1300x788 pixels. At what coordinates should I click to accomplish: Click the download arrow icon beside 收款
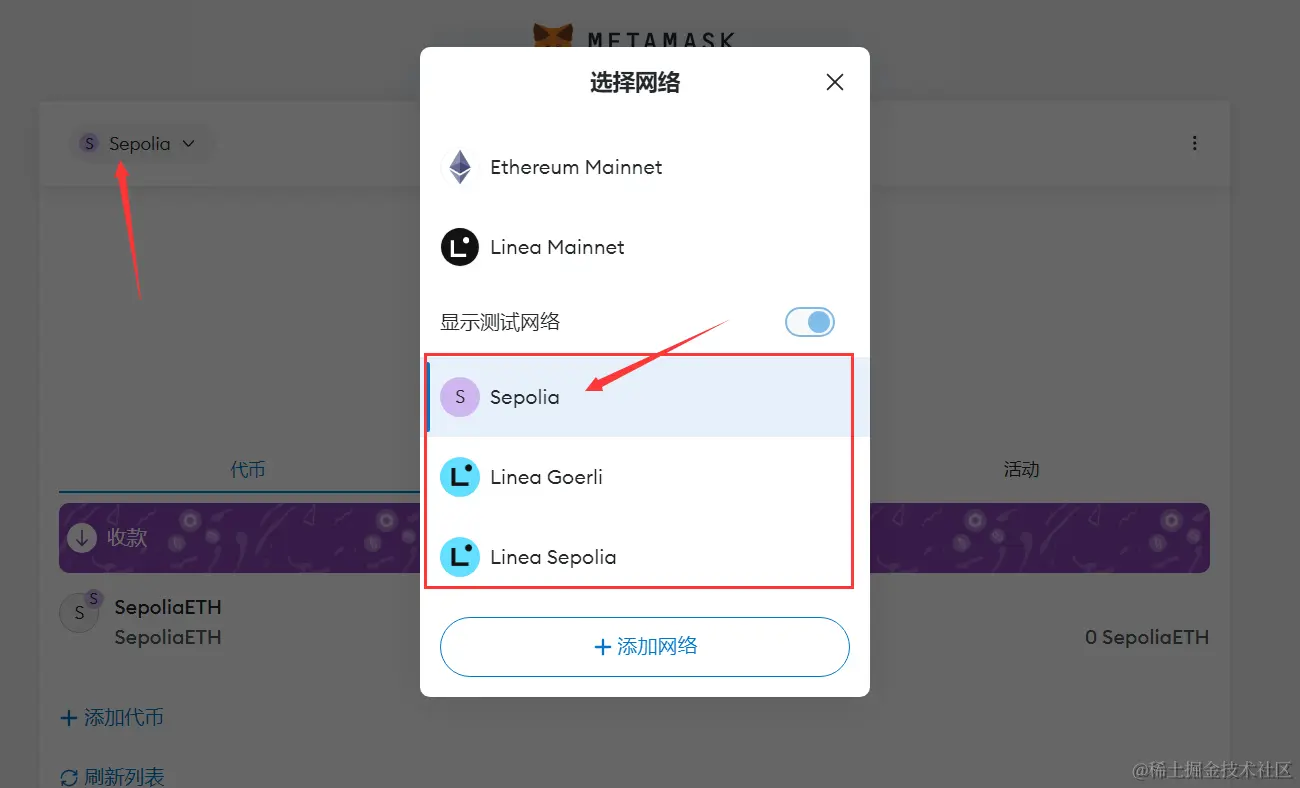coord(82,537)
